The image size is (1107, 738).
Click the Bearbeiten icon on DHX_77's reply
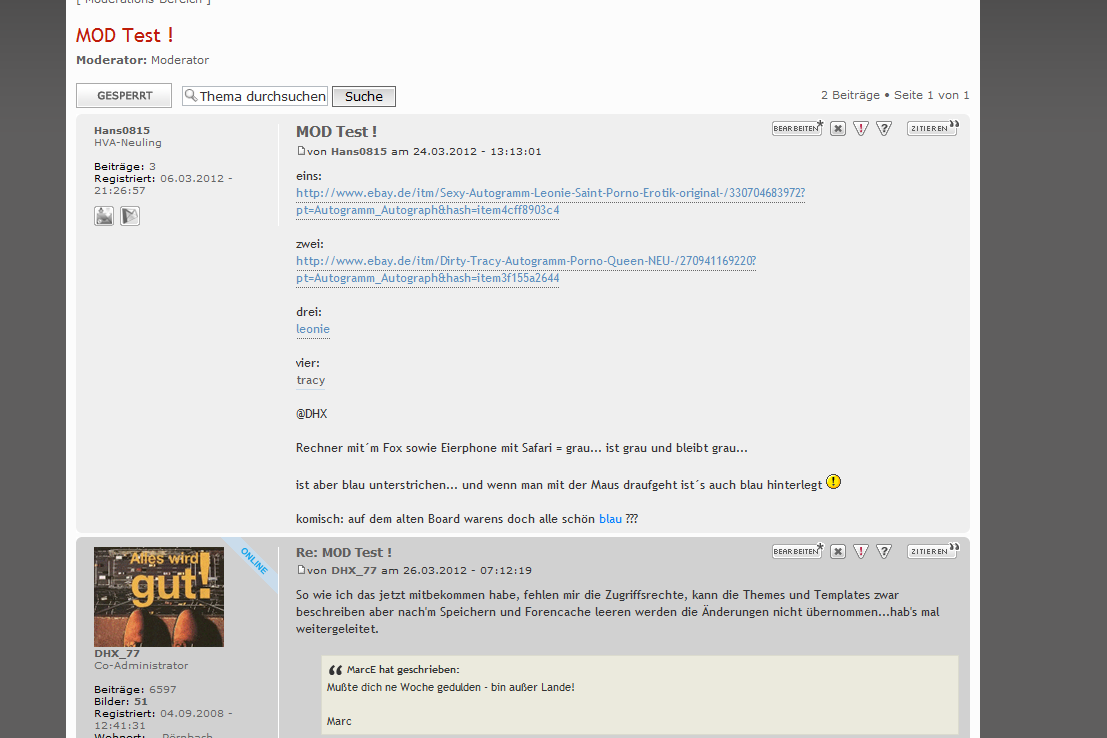[798, 551]
